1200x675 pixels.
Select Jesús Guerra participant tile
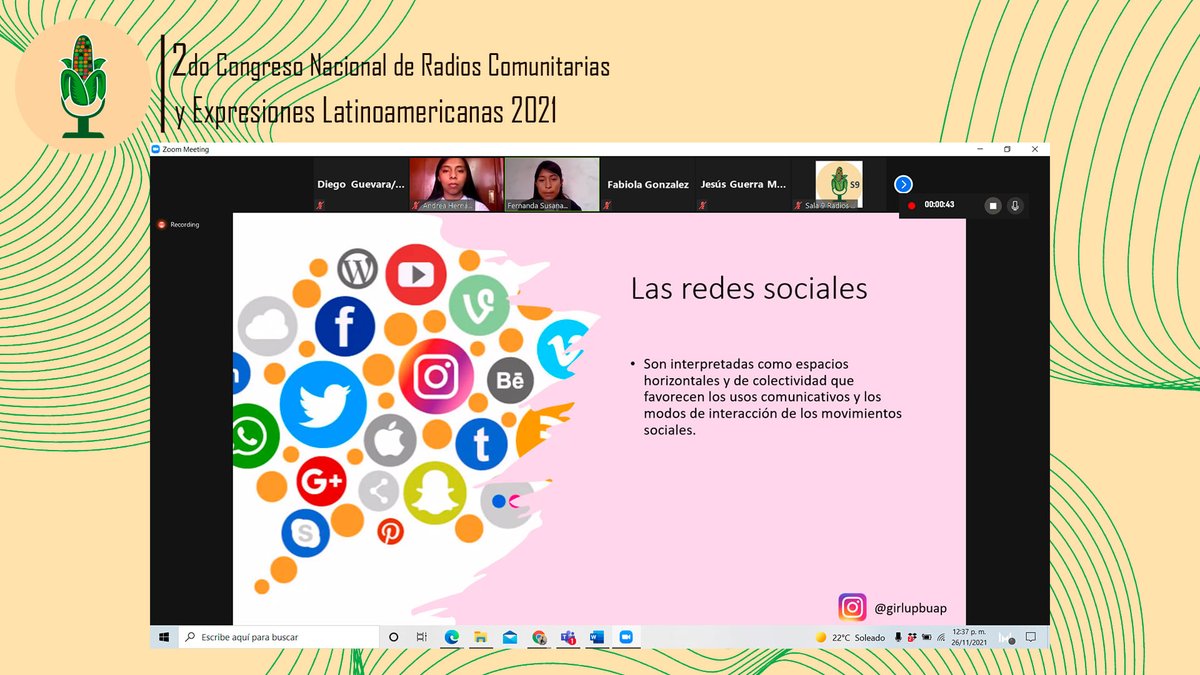pos(743,185)
